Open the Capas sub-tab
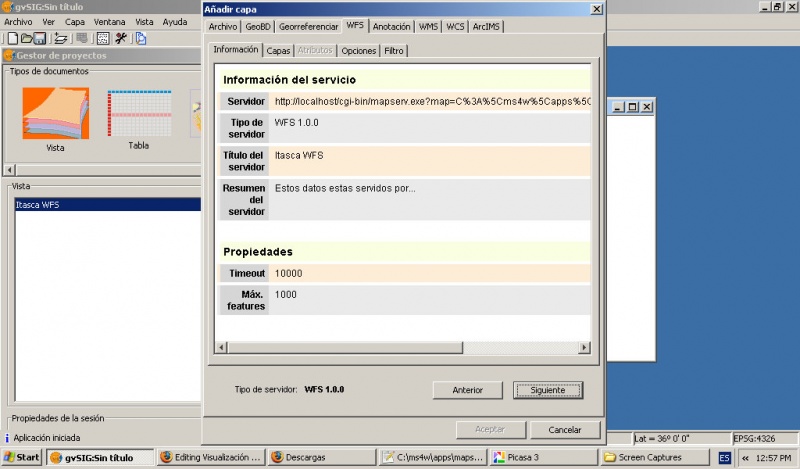 click(278, 50)
